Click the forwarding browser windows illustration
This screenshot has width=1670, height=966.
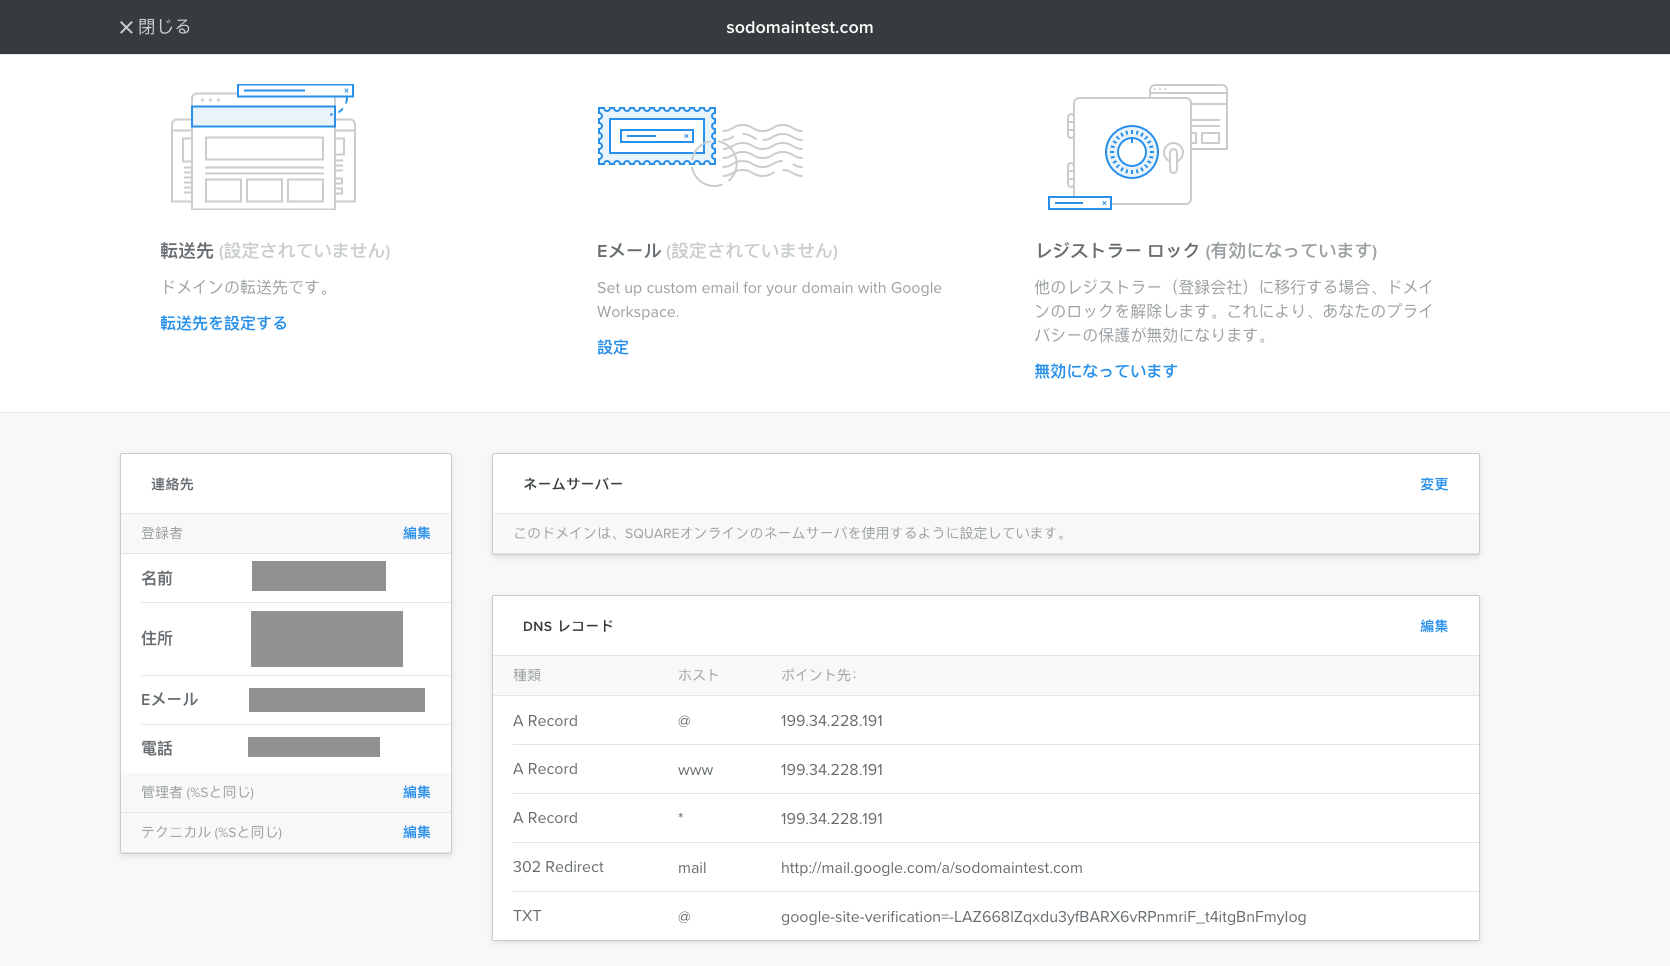coord(263,146)
